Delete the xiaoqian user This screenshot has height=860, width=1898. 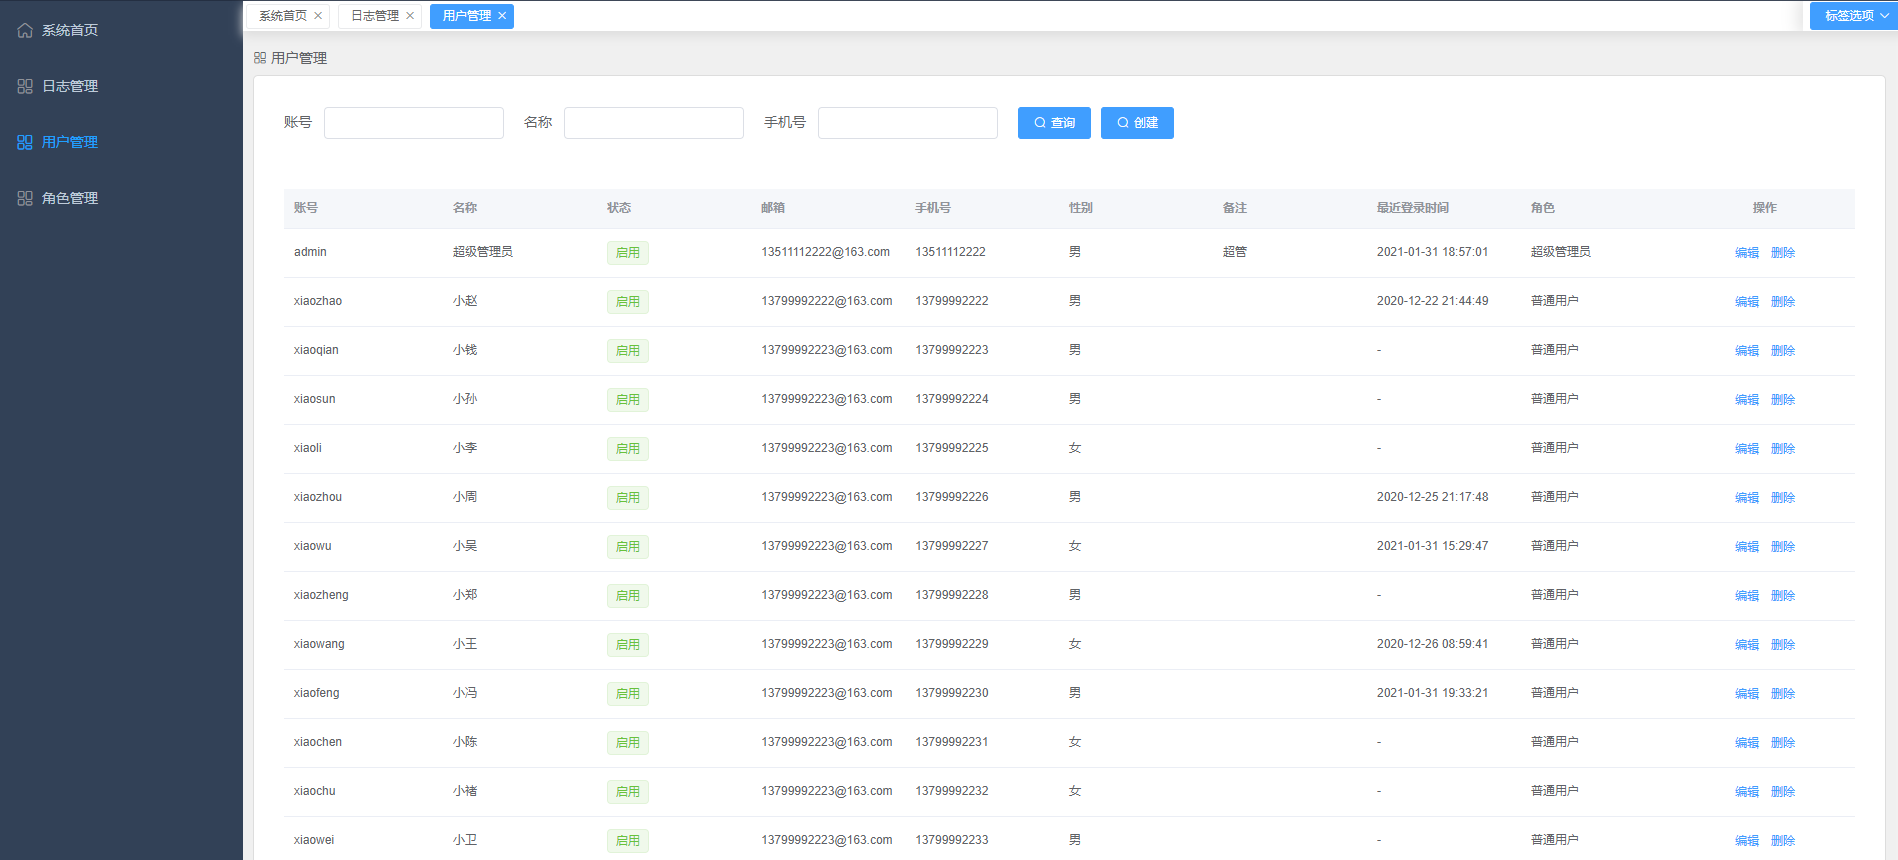1783,351
